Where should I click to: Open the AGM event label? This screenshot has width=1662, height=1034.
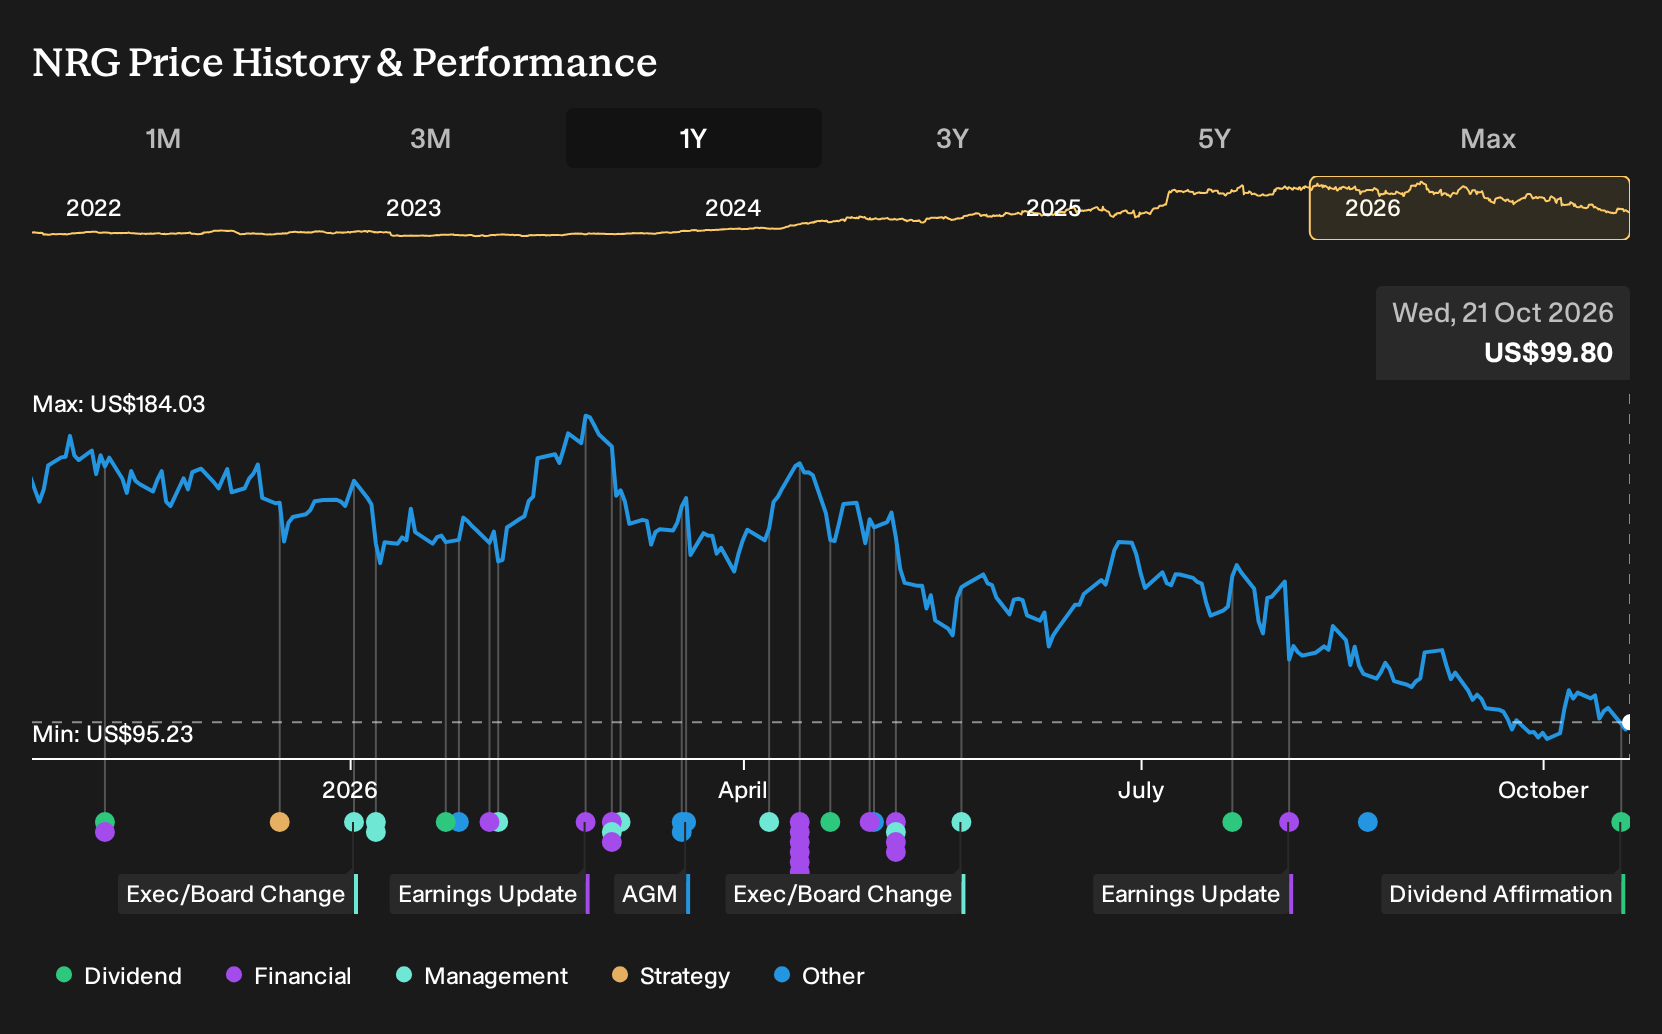coord(652,894)
